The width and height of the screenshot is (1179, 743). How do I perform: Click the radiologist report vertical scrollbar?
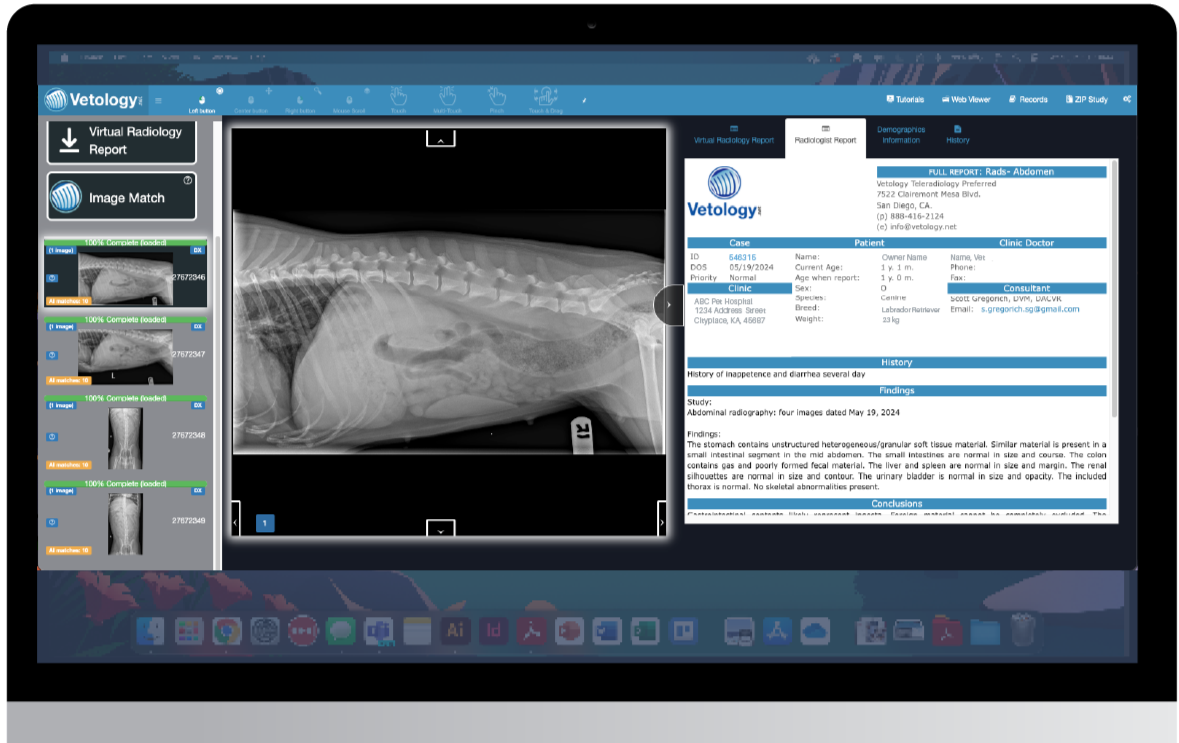point(1113,290)
